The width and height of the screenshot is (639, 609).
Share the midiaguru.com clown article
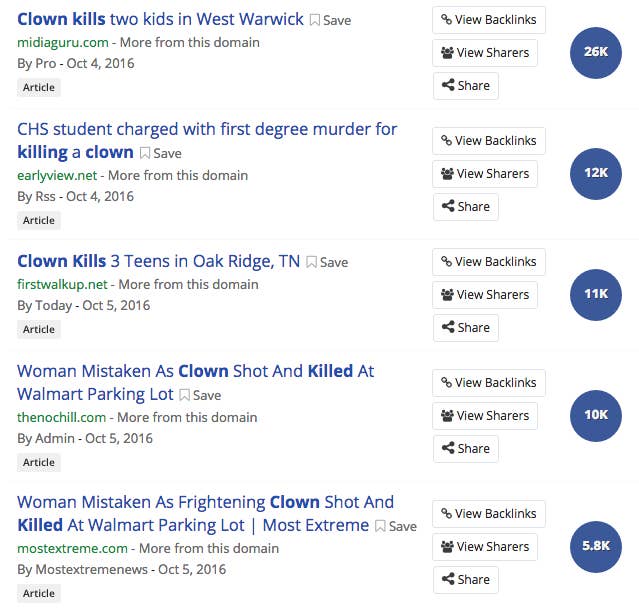(466, 86)
